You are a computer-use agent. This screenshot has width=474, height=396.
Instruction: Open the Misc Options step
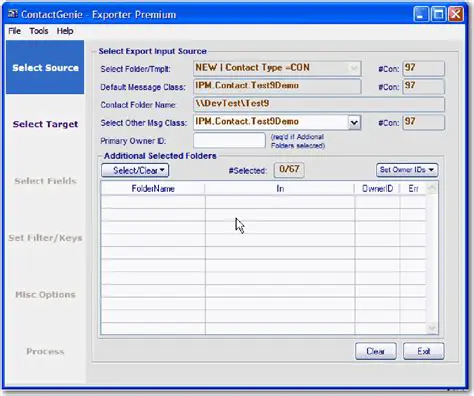point(45,295)
